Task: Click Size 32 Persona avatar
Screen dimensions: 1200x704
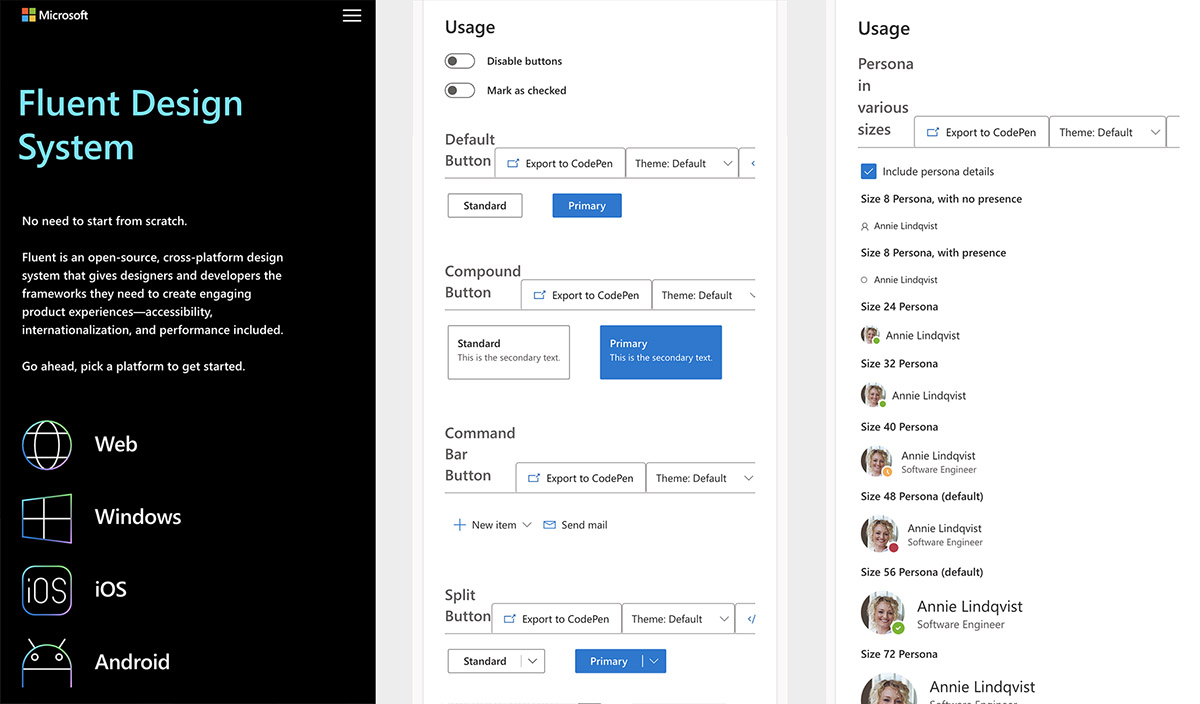Action: 873,395
